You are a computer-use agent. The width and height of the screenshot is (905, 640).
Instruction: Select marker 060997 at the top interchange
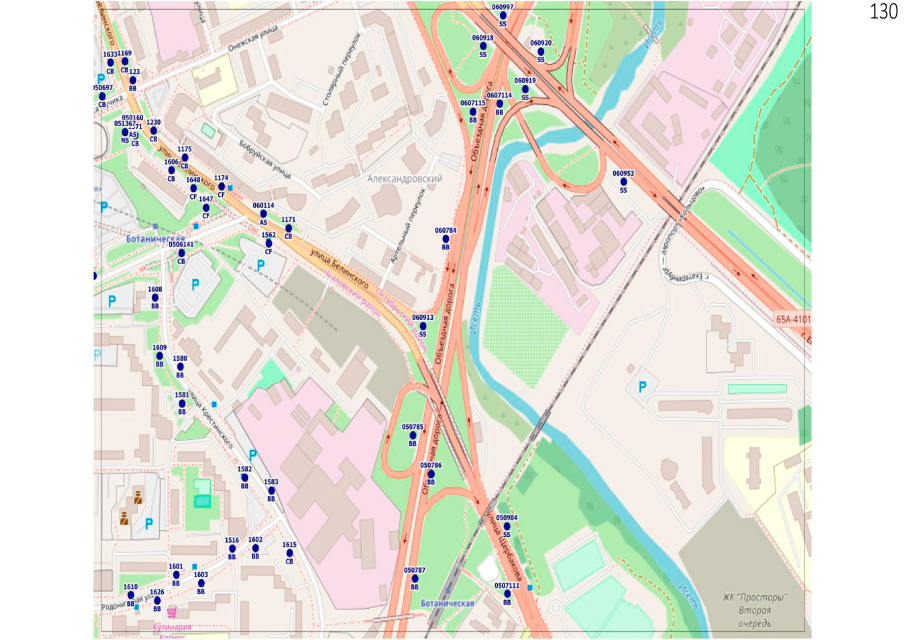click(503, 15)
